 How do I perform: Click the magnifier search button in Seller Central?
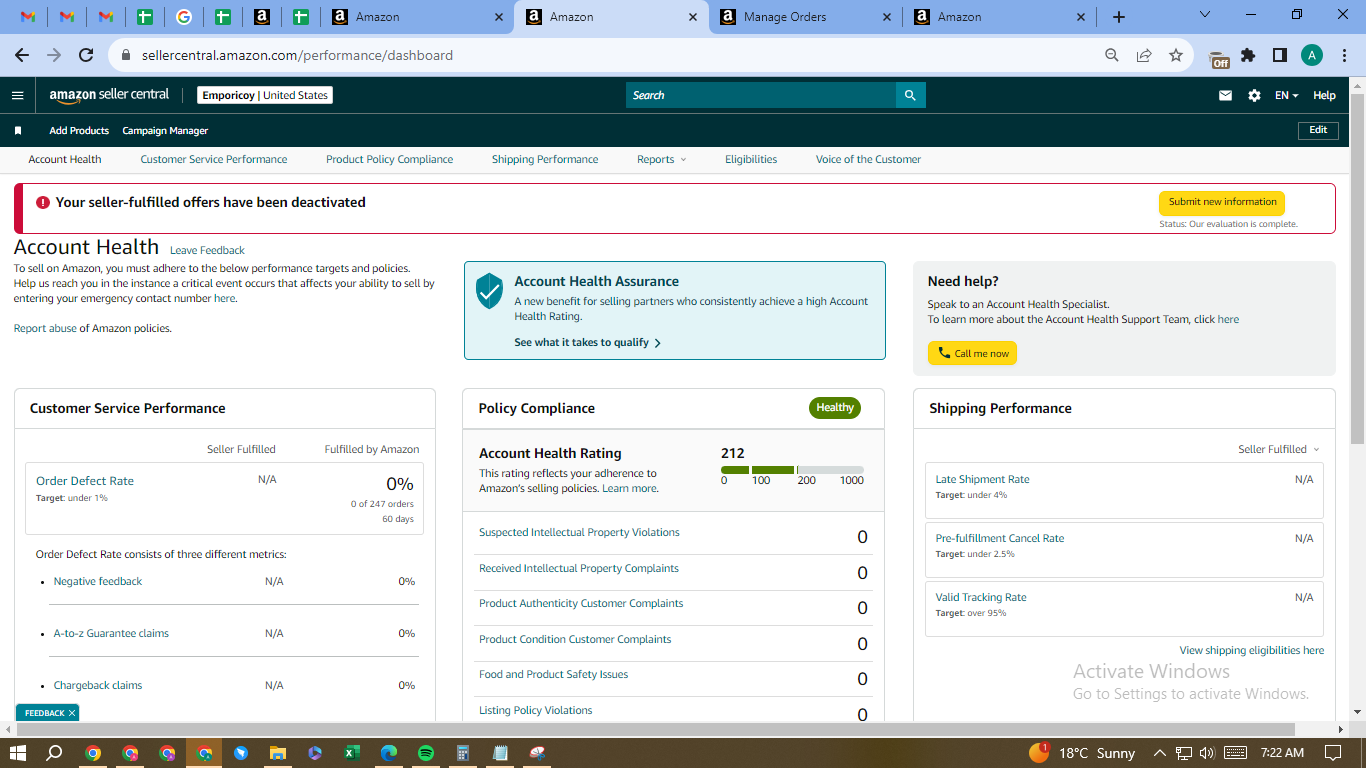[910, 95]
